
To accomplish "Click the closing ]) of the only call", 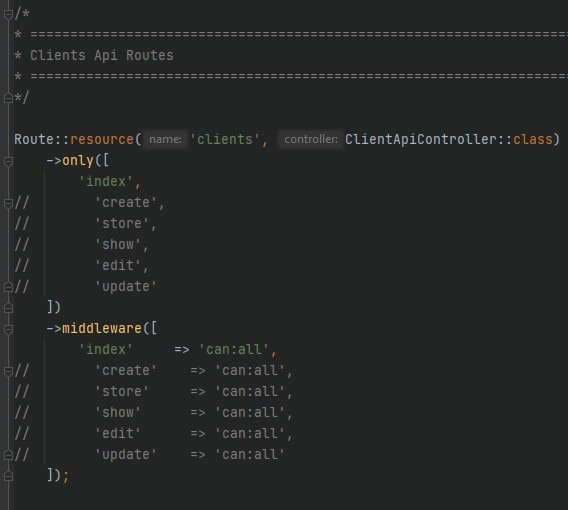I will coord(54,308).
